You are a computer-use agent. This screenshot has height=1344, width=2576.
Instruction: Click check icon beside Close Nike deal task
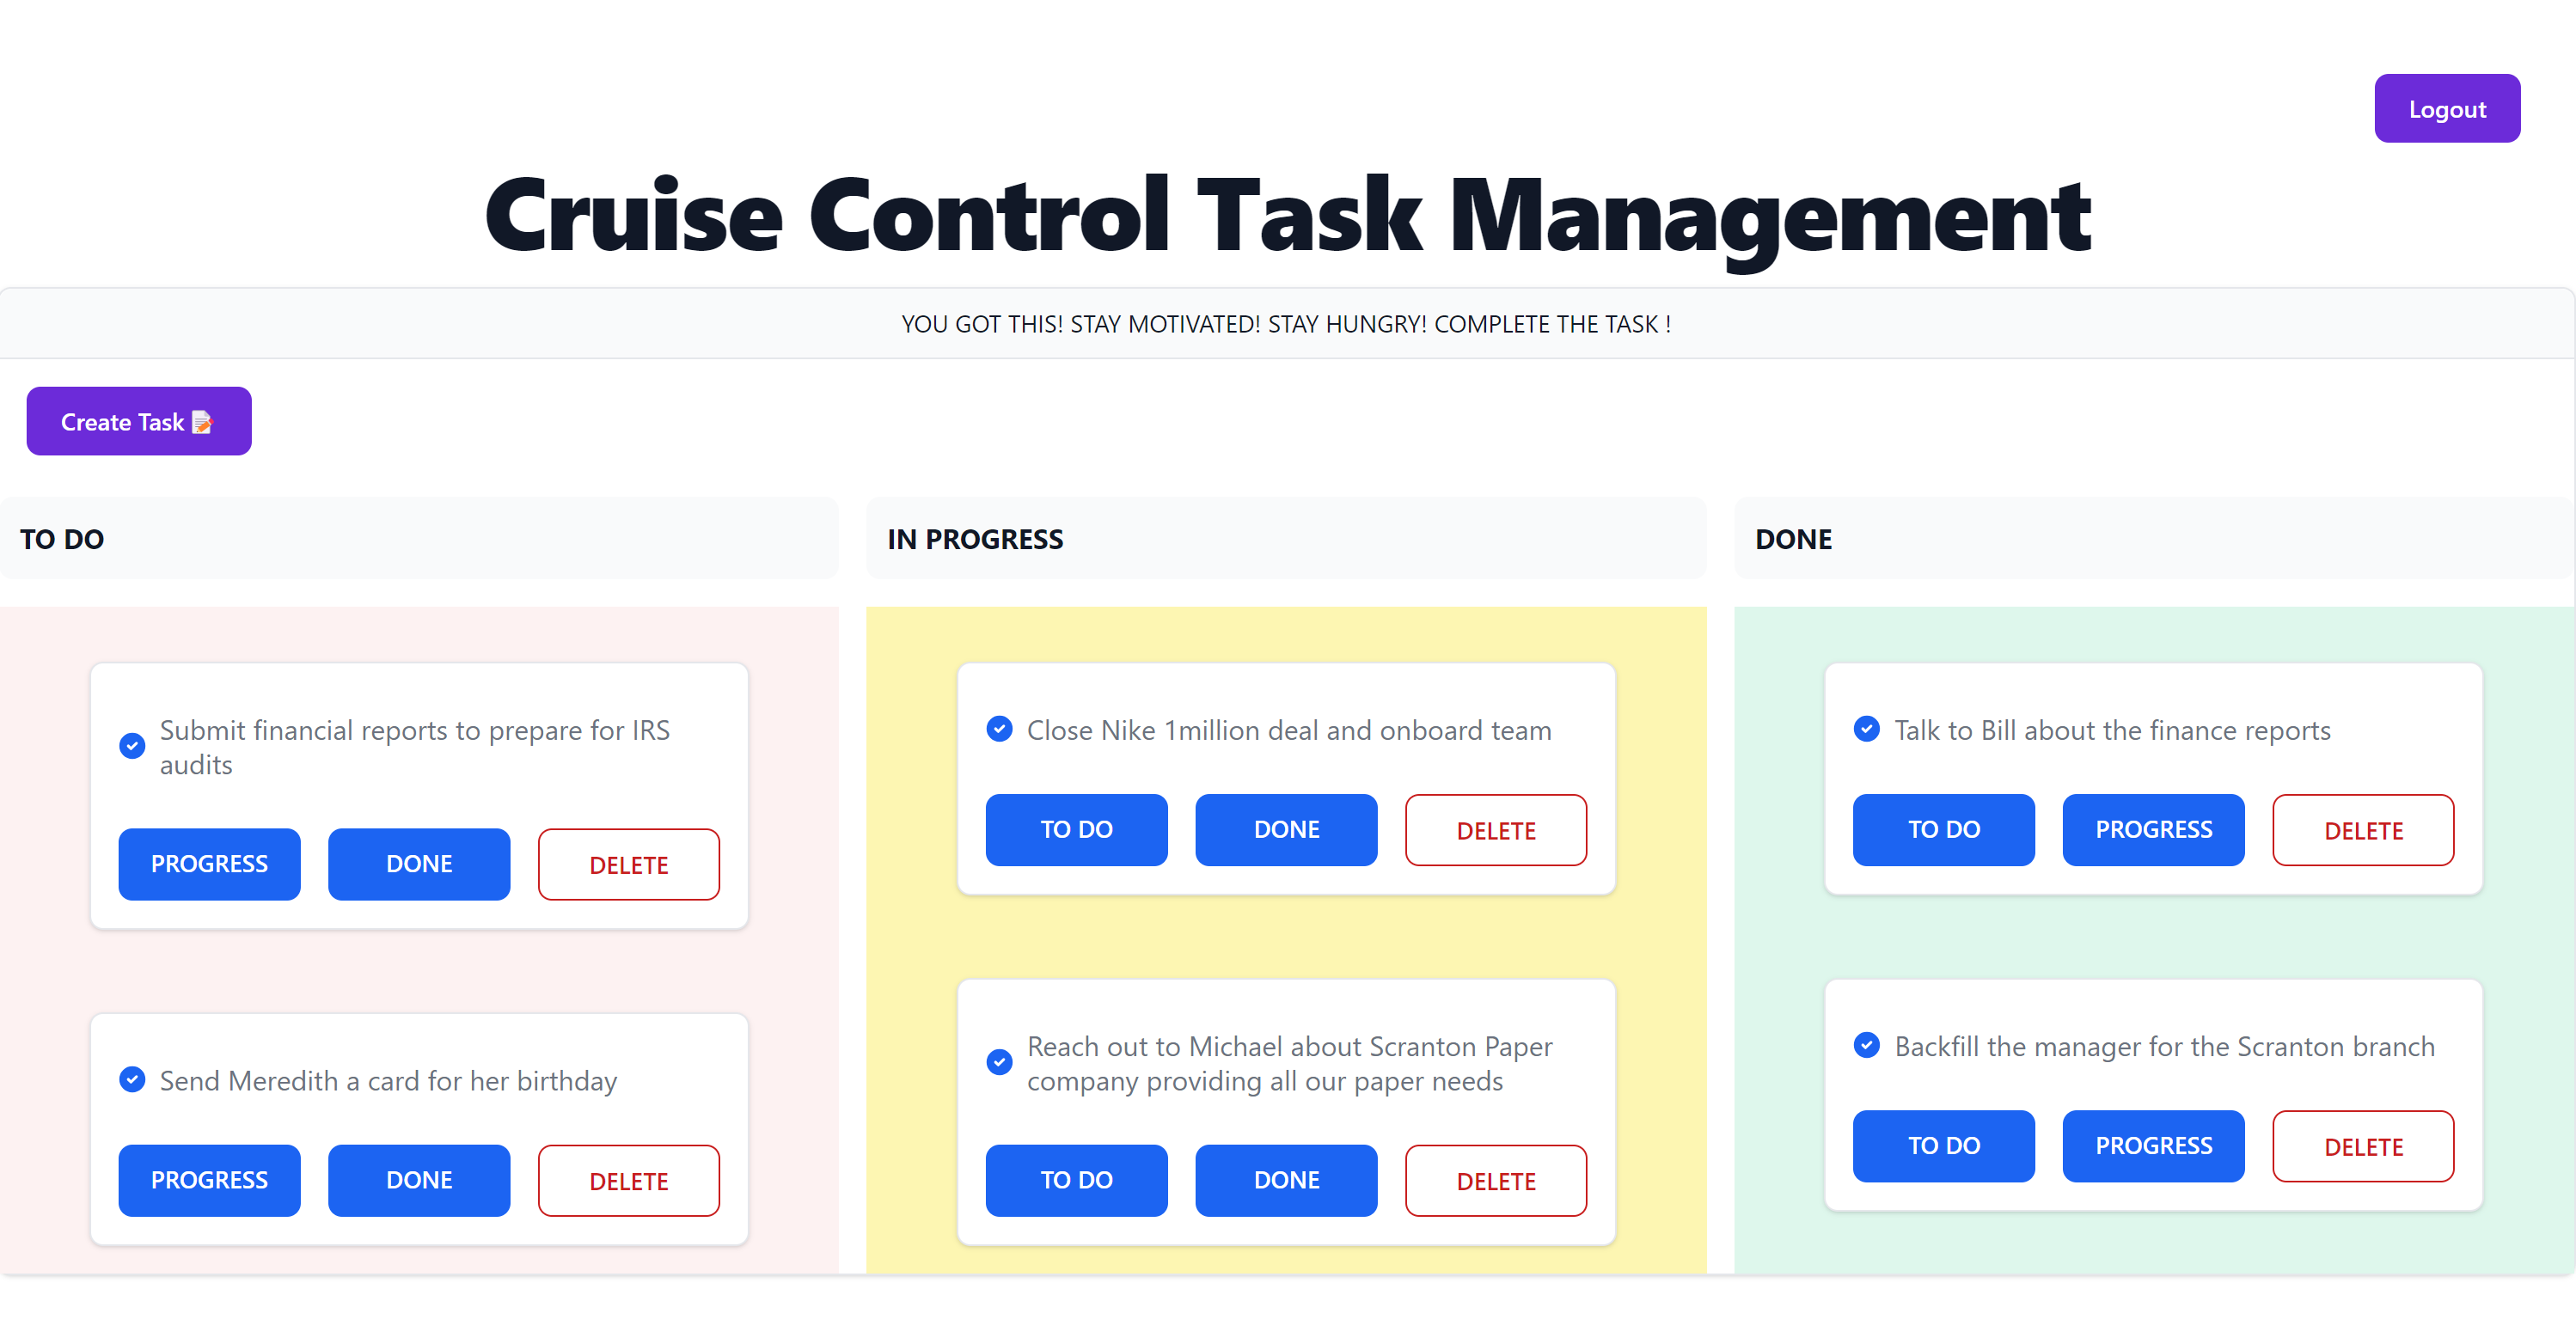999,729
